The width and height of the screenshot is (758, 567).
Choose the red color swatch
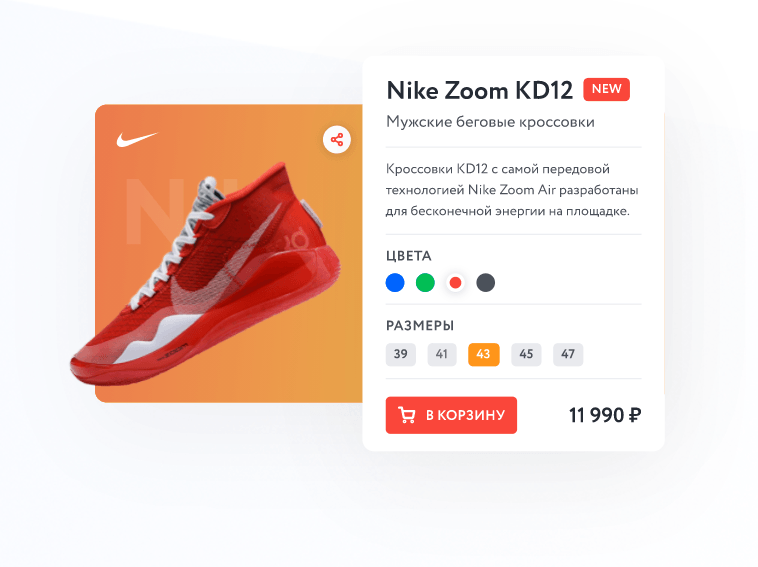(455, 282)
